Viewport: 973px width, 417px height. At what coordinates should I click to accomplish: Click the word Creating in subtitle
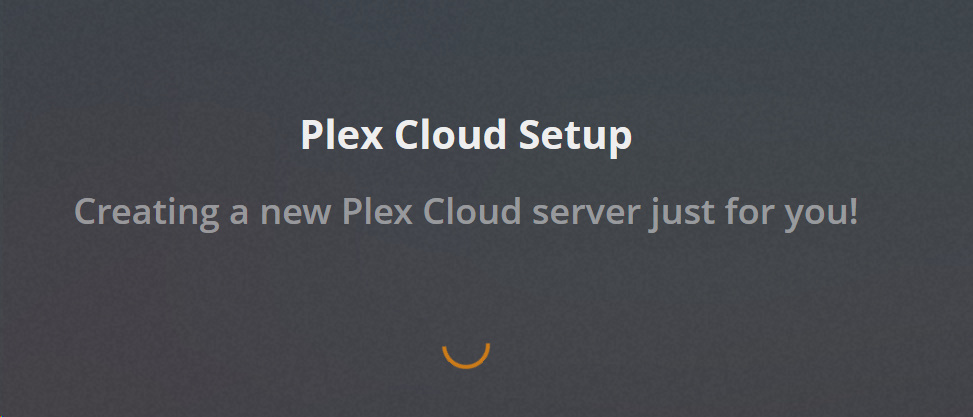tap(146, 213)
